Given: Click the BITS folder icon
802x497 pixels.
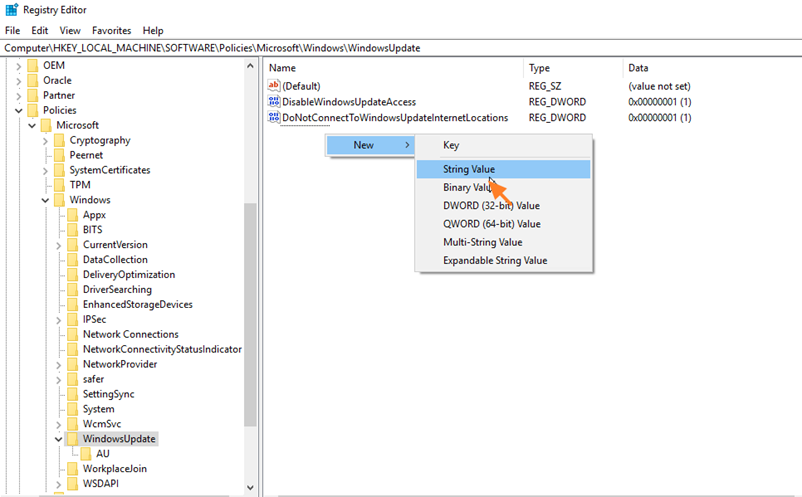Looking at the screenshot, I should click(x=73, y=230).
